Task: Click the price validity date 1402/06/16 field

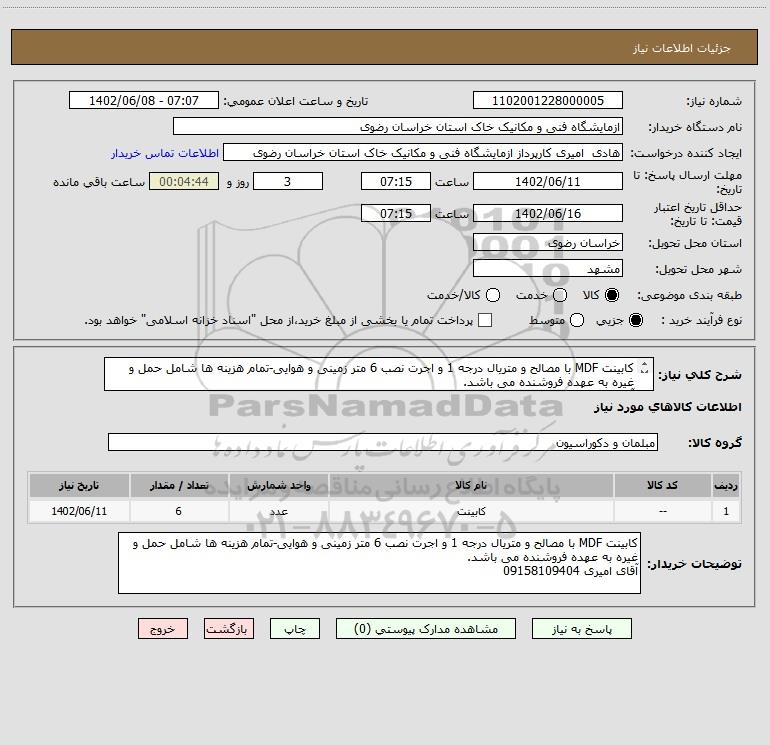Action: 548,213
